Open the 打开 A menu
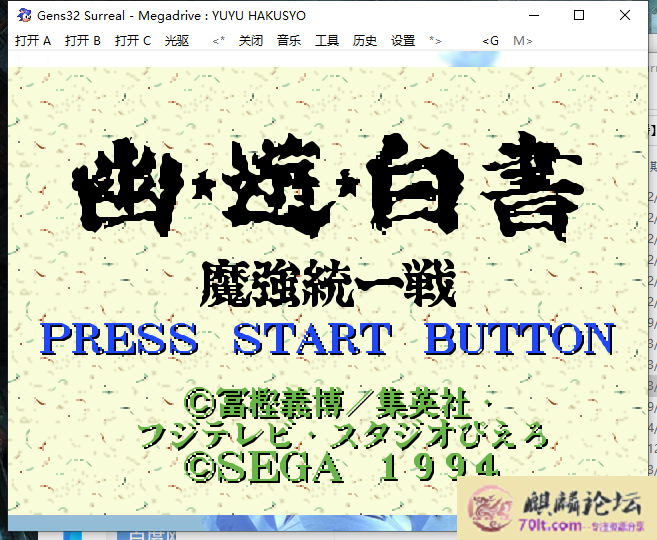 click(x=33, y=41)
